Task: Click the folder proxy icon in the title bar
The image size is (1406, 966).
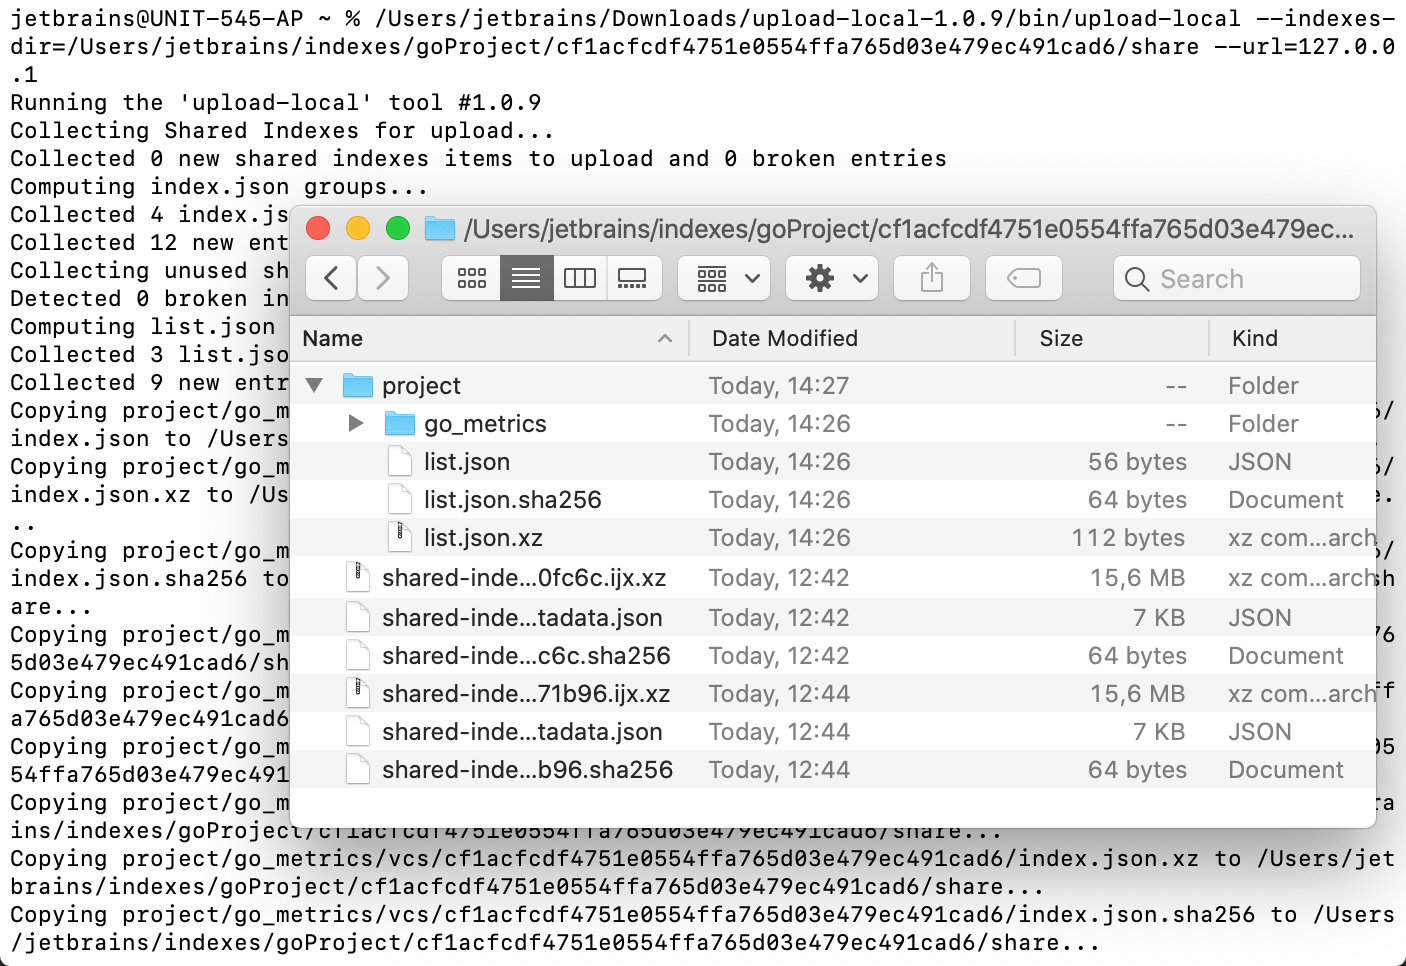Action: tap(440, 228)
